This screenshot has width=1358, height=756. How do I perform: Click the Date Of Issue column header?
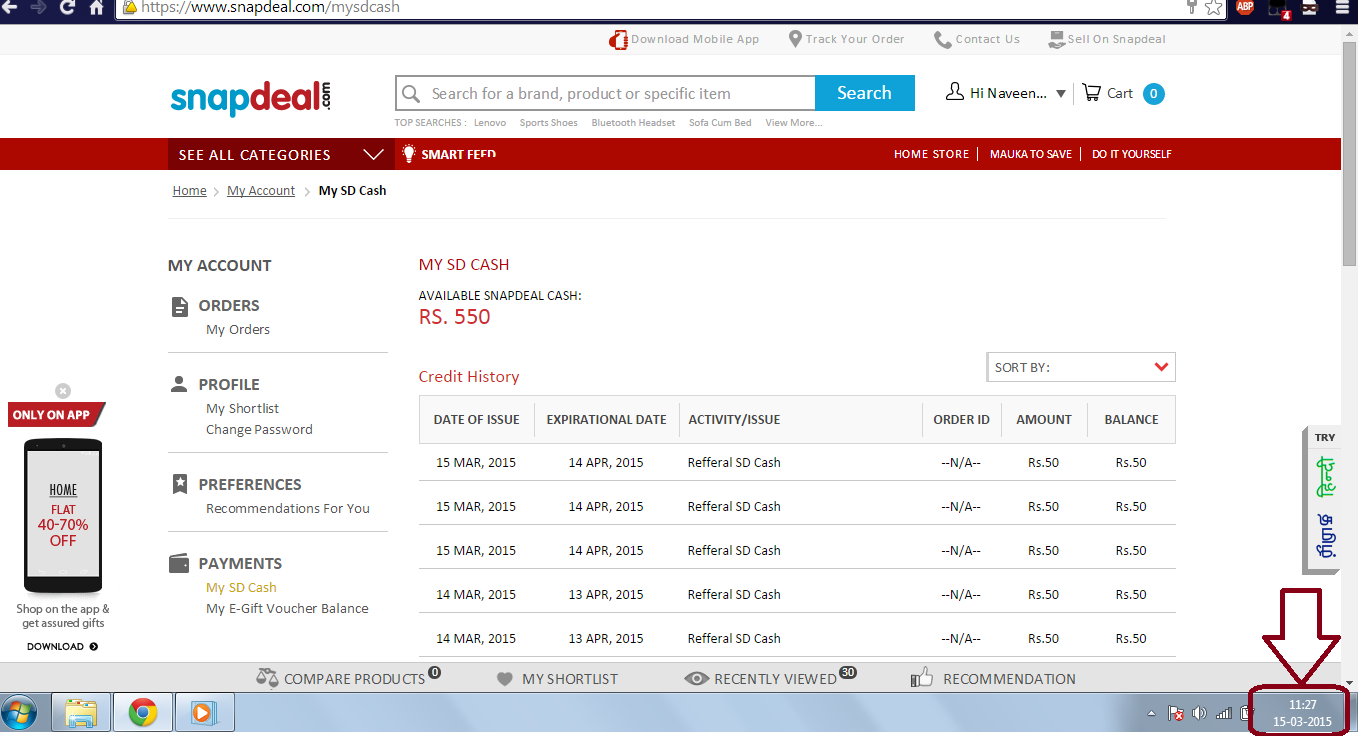point(476,419)
